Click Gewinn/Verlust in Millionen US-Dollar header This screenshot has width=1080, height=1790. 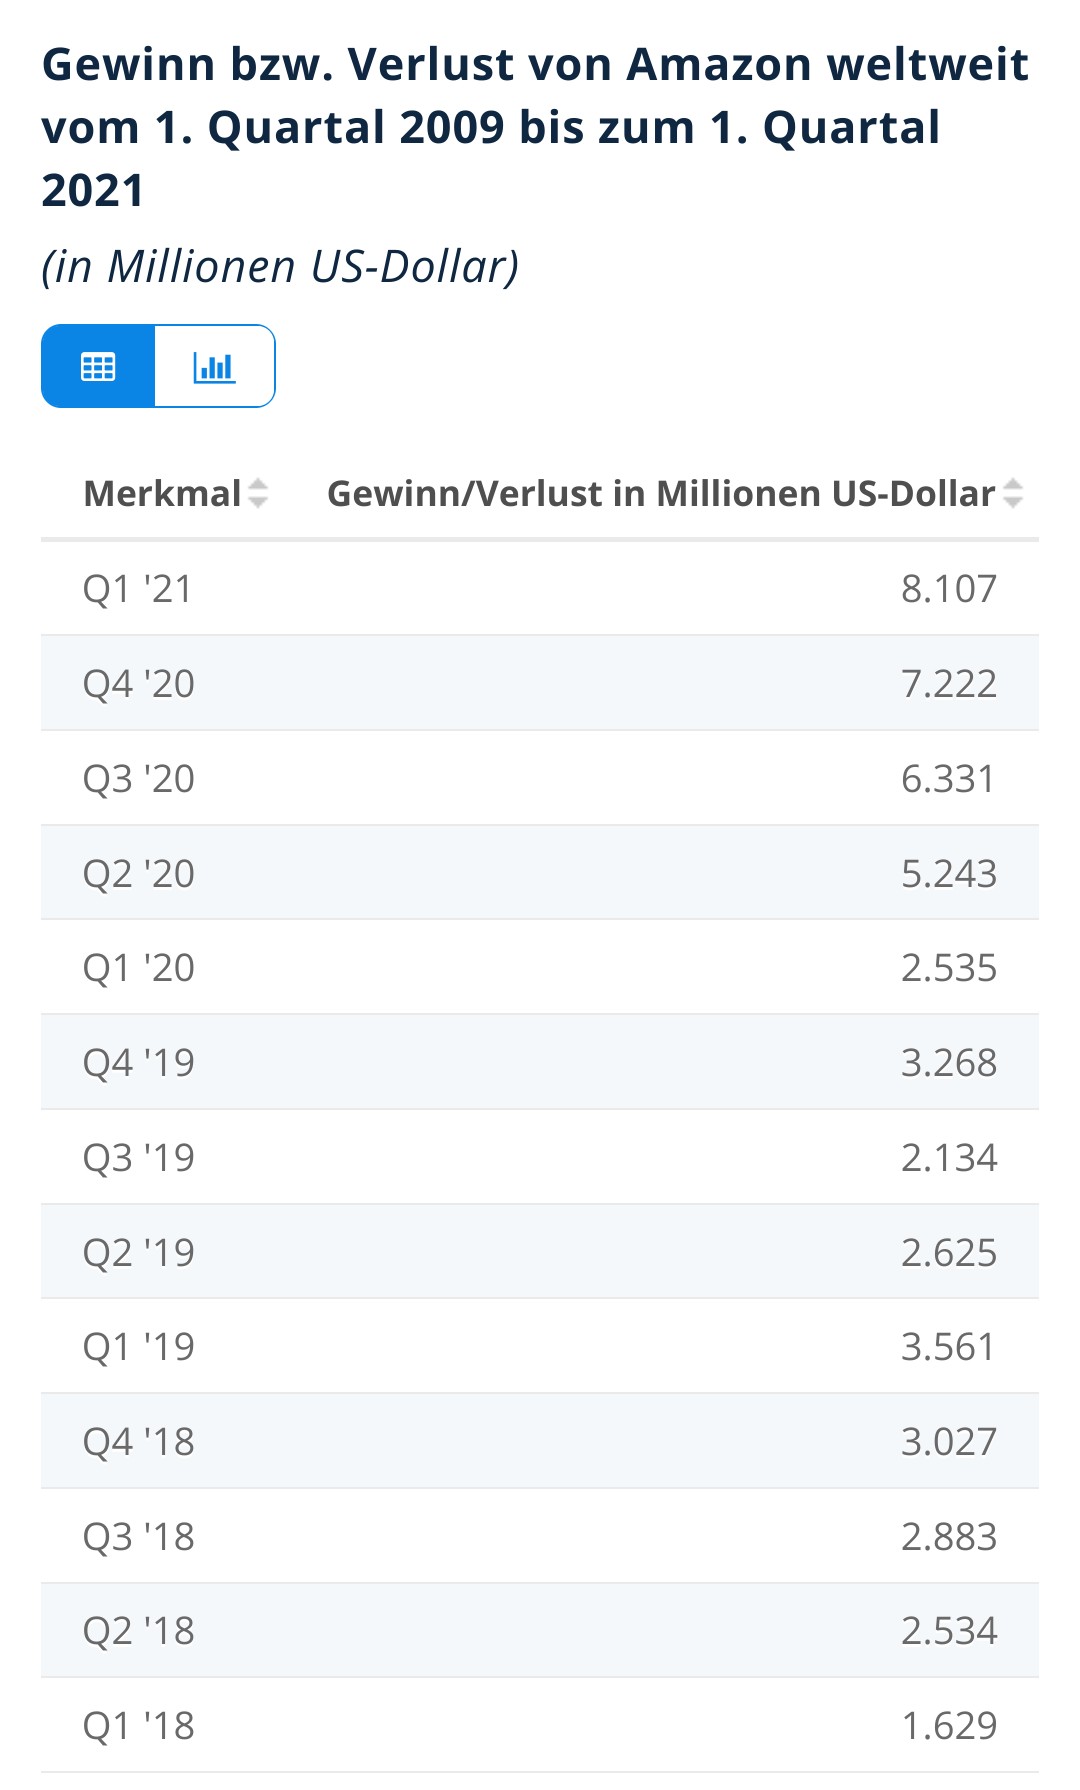tap(660, 493)
